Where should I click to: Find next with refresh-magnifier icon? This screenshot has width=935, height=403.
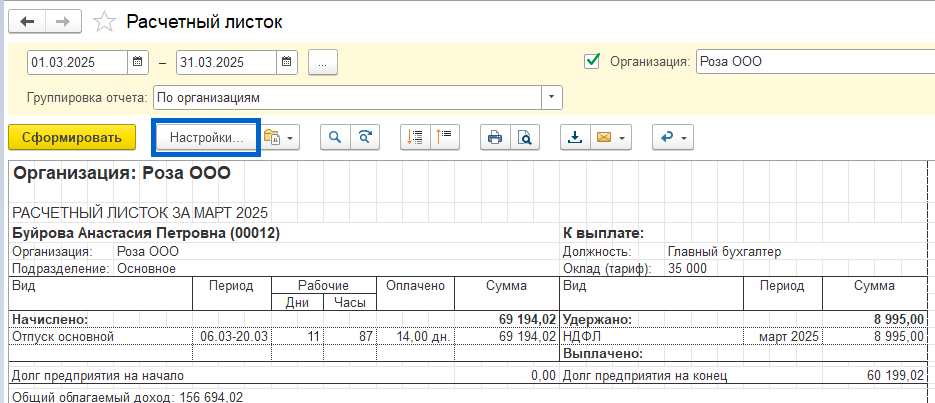(365, 138)
